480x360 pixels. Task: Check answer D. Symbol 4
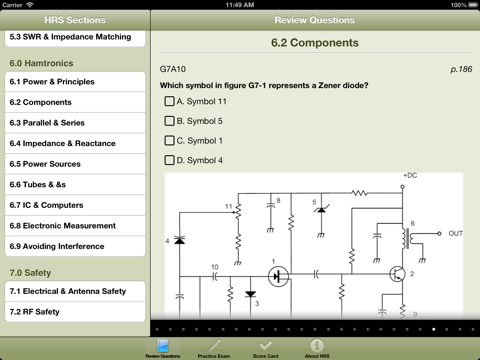[x=169, y=160]
